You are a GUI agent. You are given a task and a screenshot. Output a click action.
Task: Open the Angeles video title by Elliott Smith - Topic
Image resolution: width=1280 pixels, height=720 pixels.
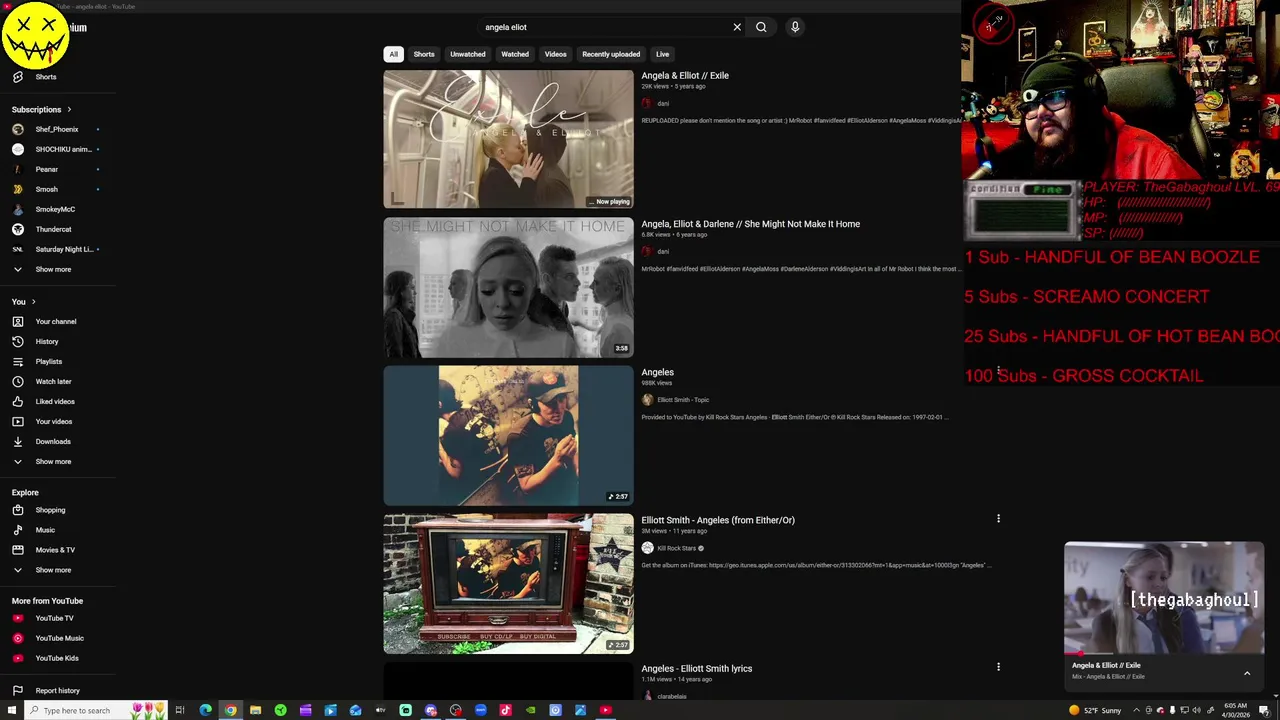click(657, 372)
